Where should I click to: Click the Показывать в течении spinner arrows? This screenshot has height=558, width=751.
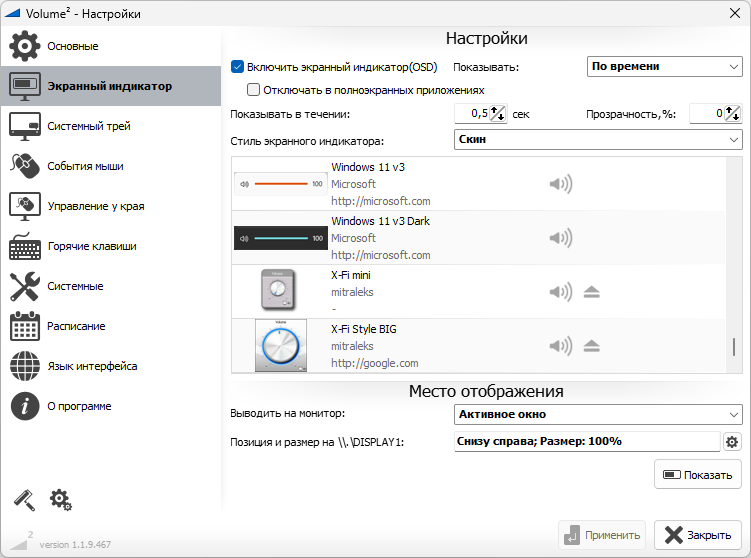coord(498,114)
